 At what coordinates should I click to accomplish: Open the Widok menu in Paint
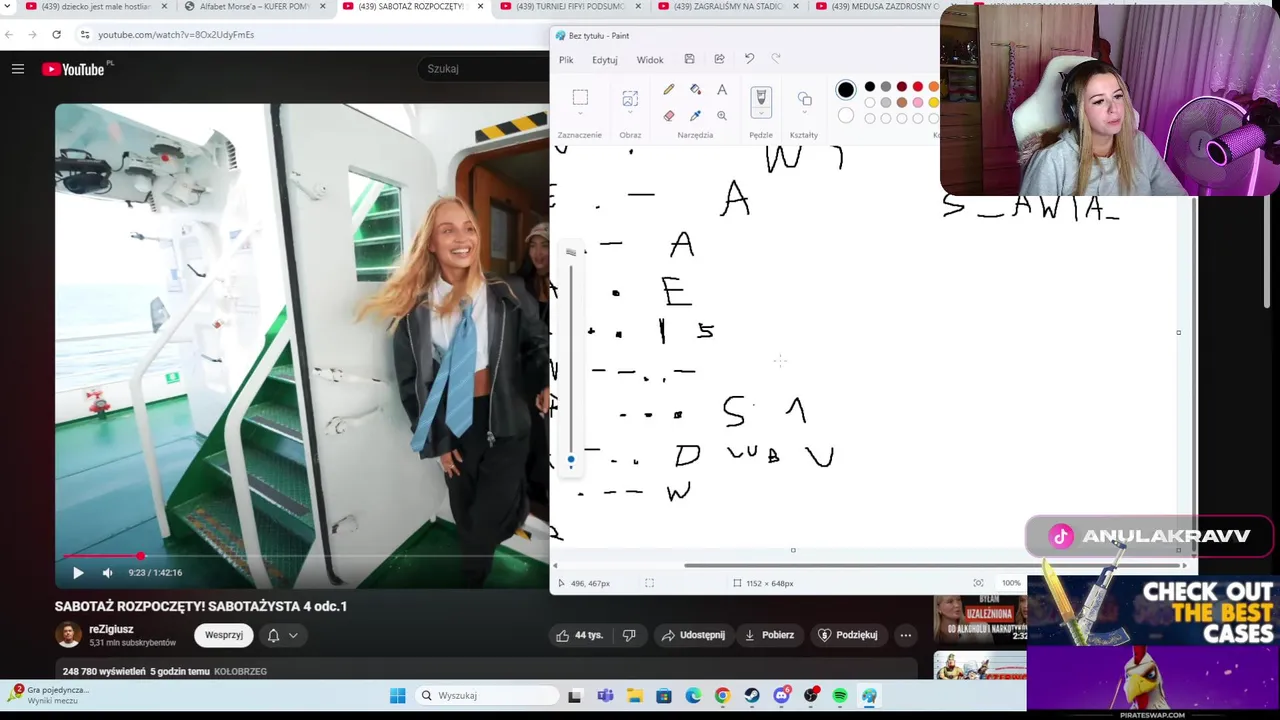650,60
